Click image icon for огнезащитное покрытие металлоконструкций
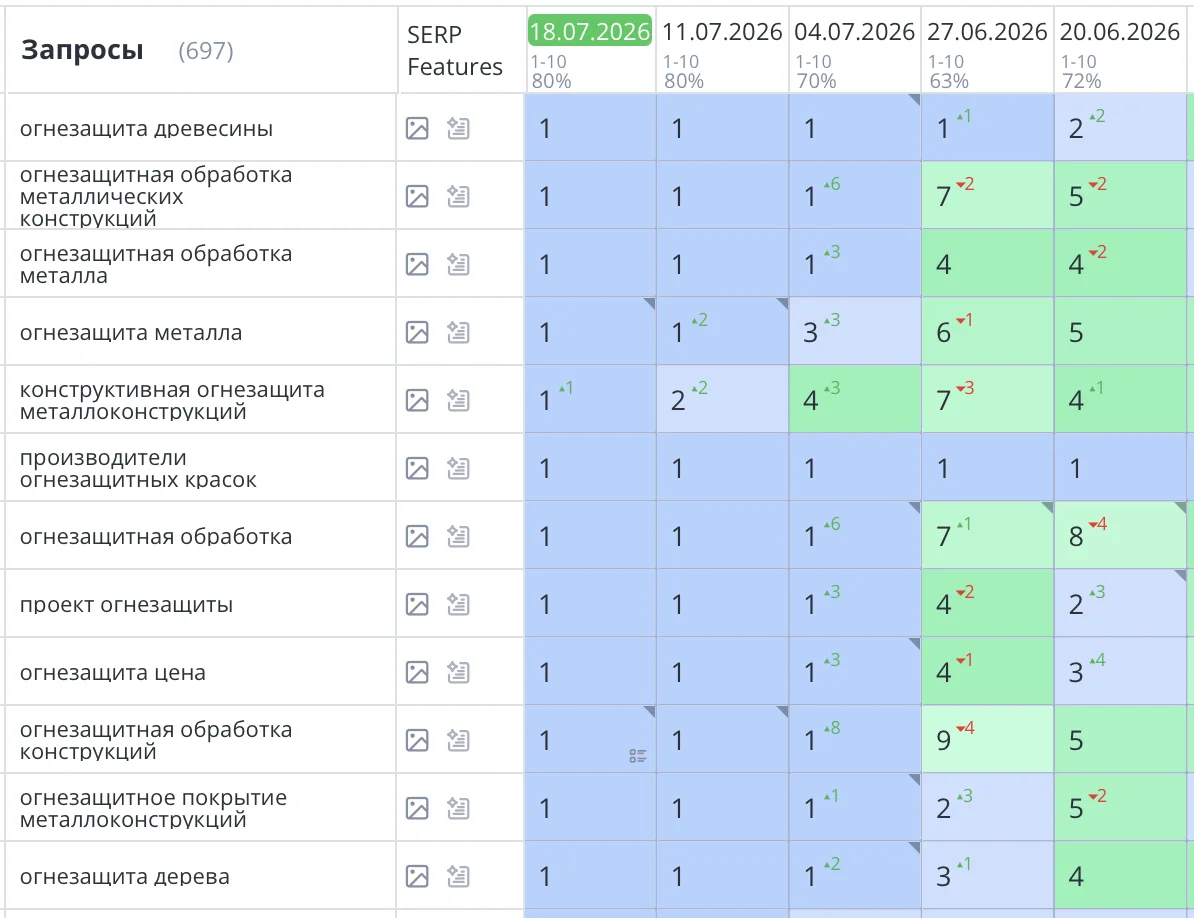The image size is (1194, 918). 417,808
